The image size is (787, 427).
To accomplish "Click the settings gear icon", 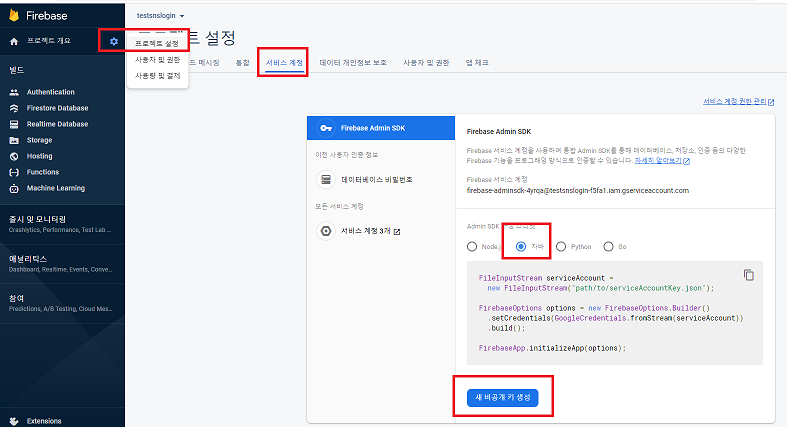I will click(x=114, y=41).
